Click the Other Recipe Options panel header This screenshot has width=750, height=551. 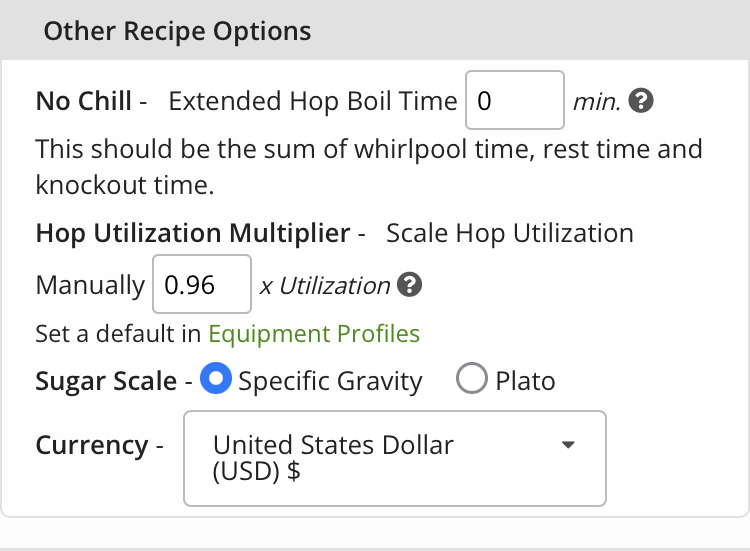point(177,31)
